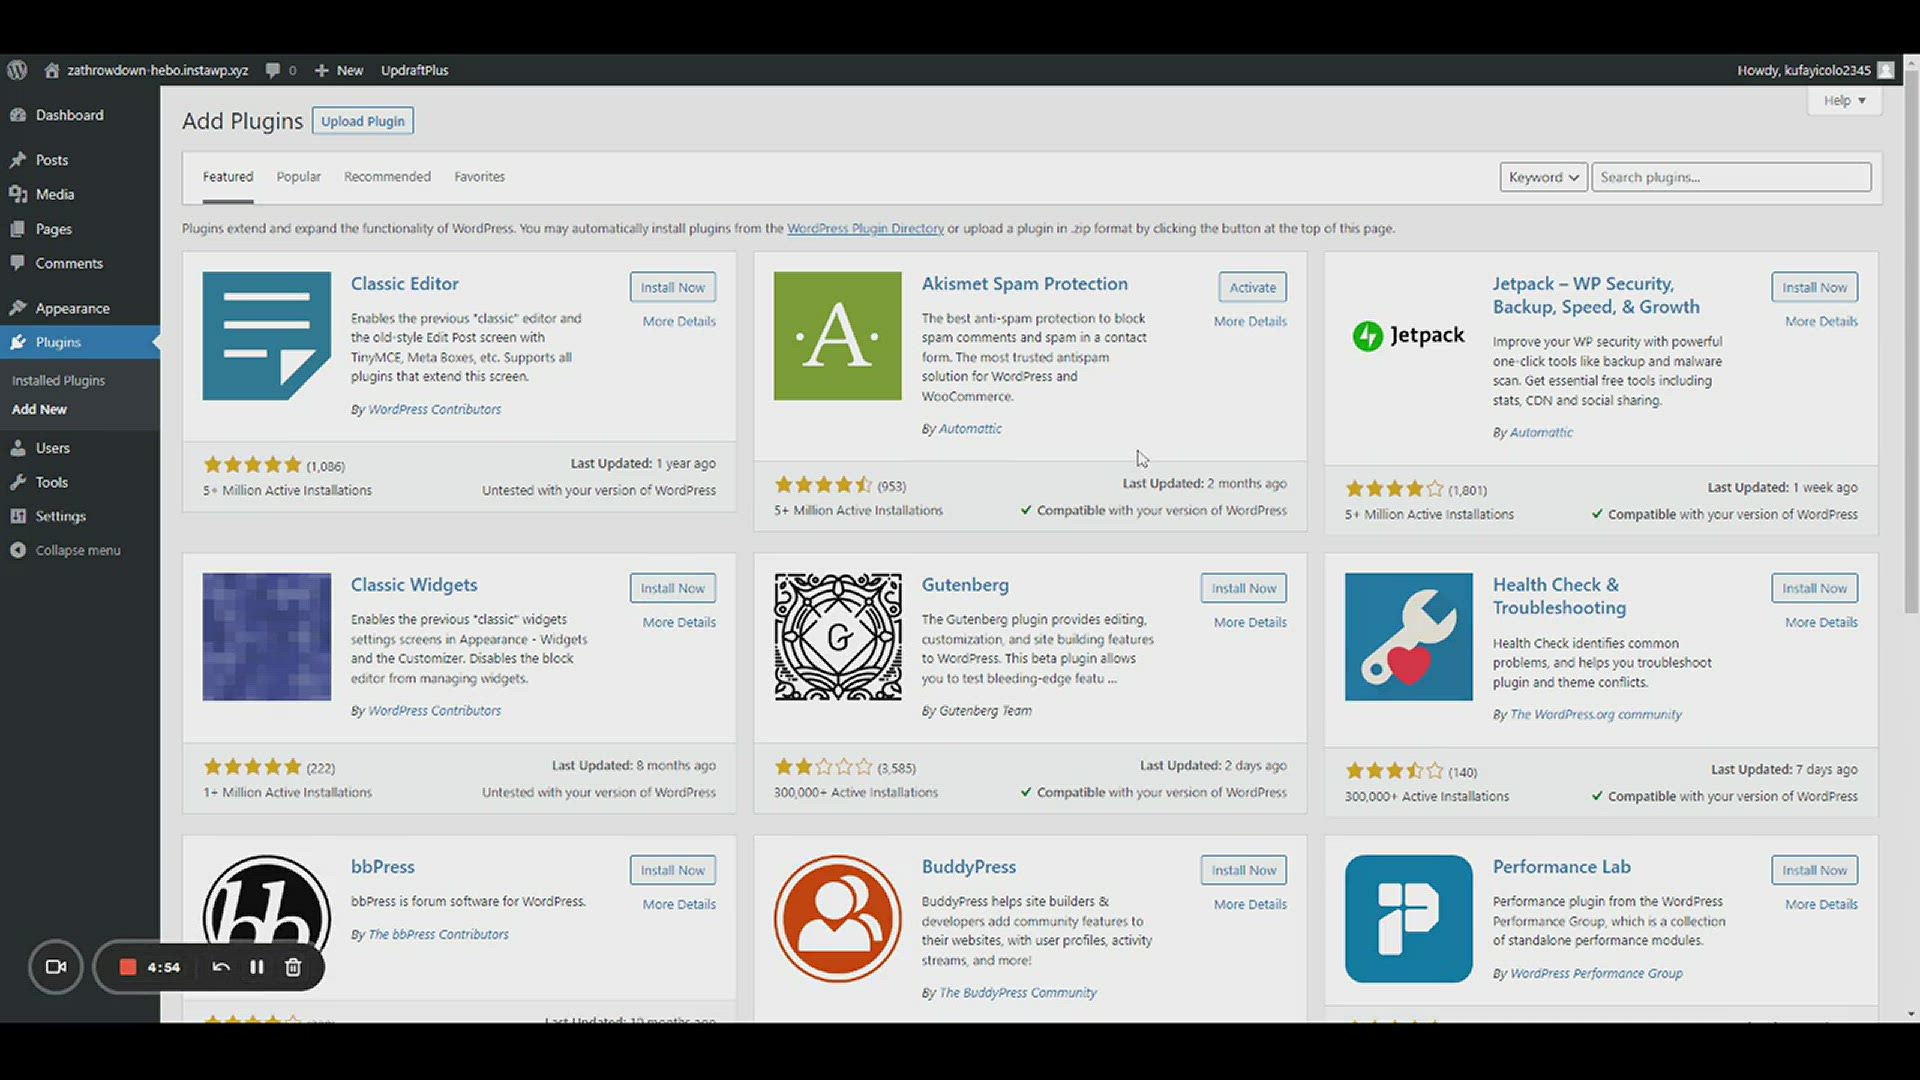Screen dimensions: 1920x1080
Task: Click the Plugins plug icon
Action: click(18, 342)
